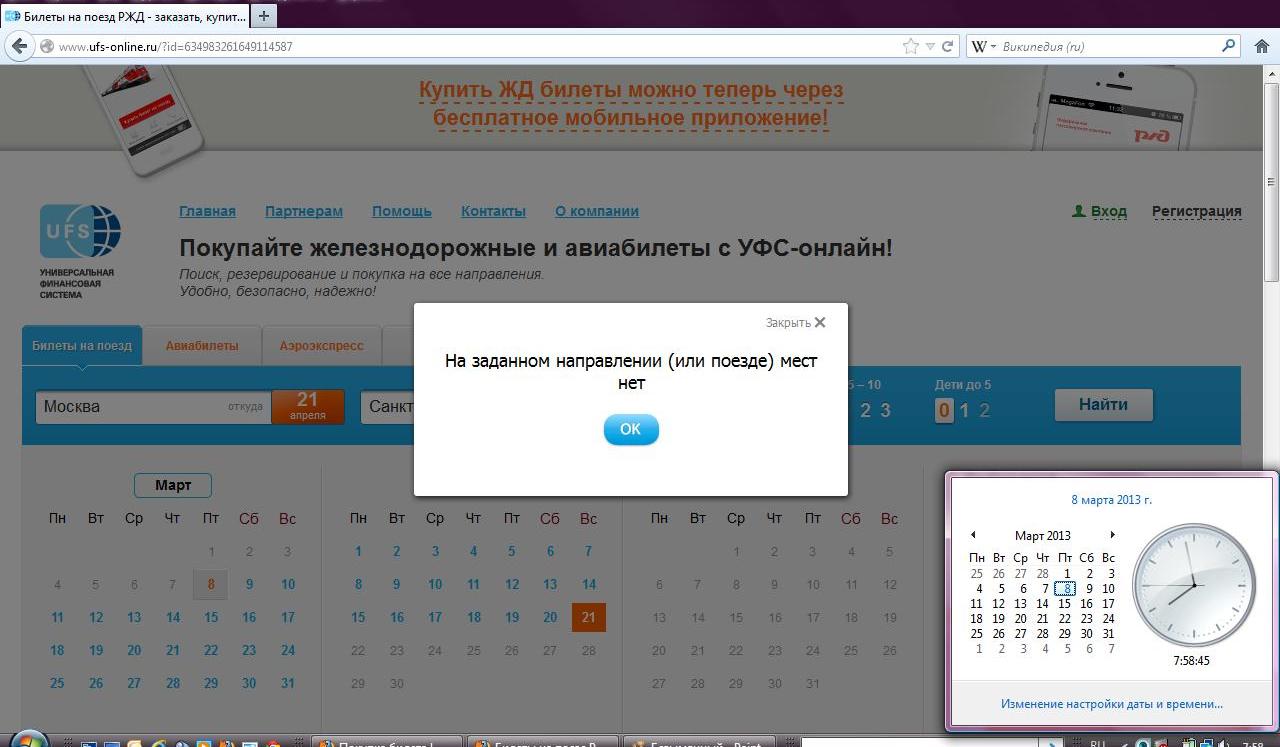Open a new tab with plus icon
Image resolution: width=1280 pixels, height=747 pixels.
point(264,16)
